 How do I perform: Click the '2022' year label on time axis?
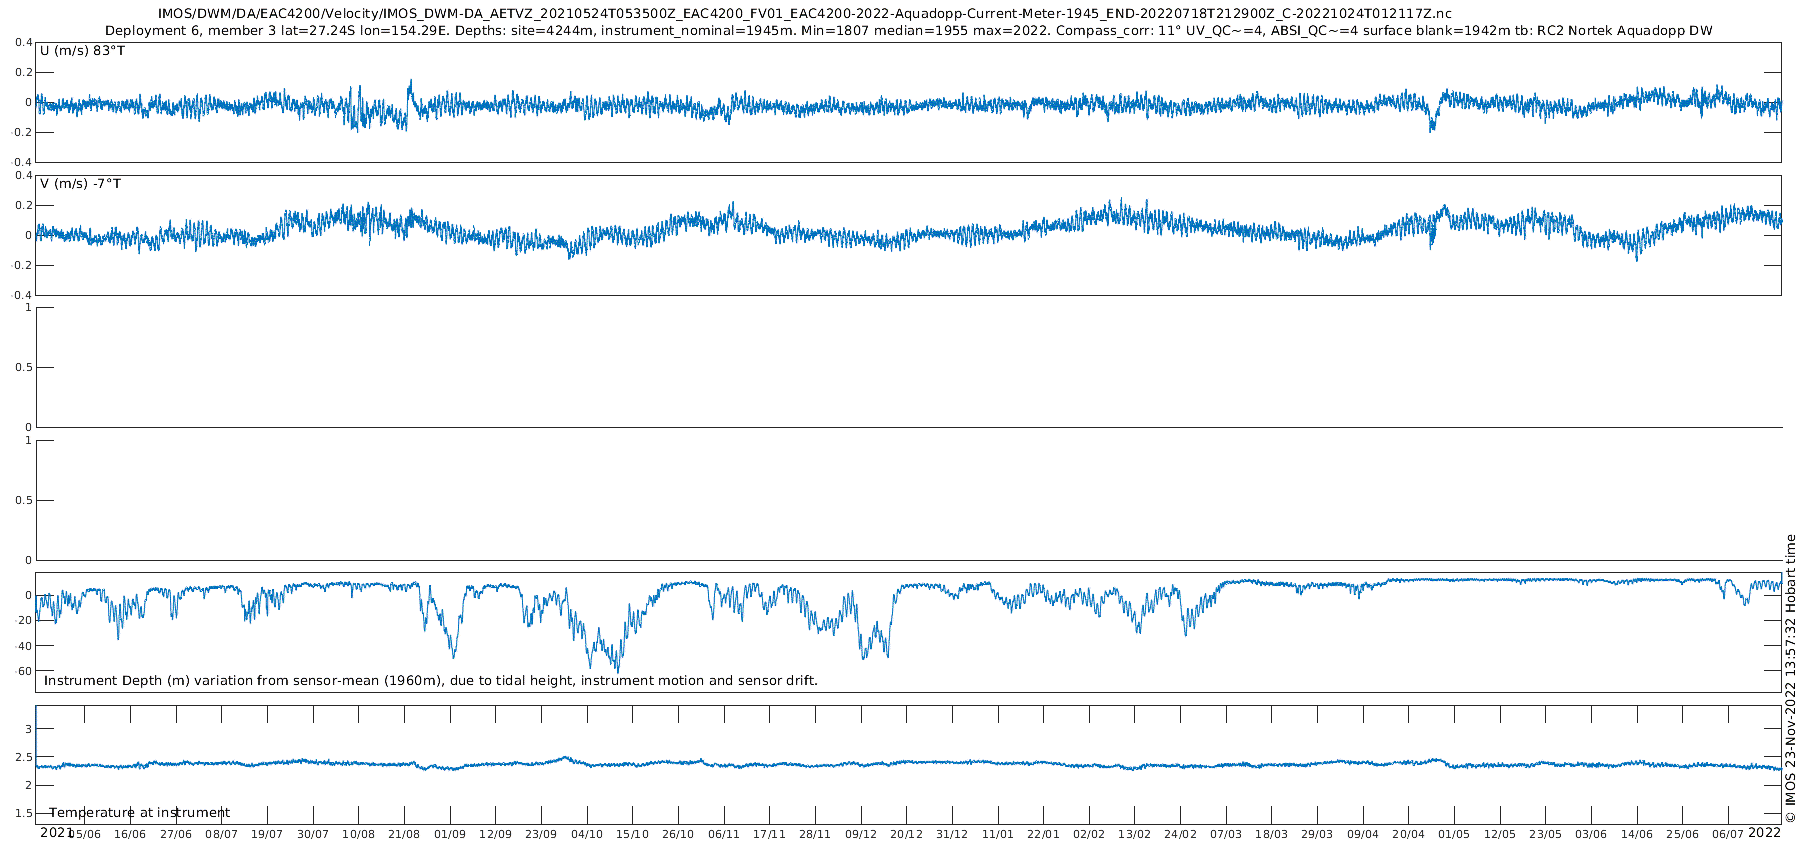[x=1764, y=832]
